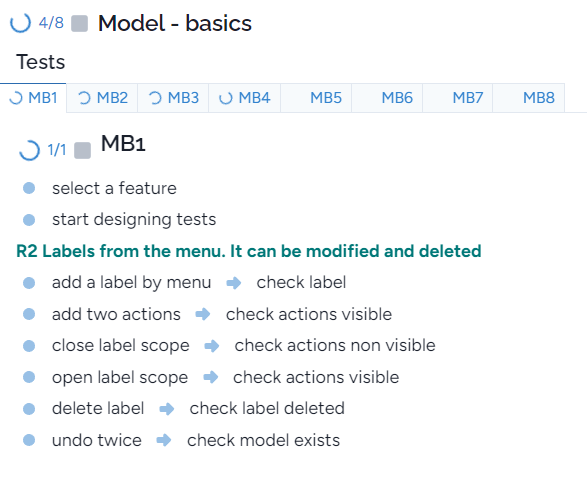
Task: Open the MB5 test tab
Action: click(316, 98)
